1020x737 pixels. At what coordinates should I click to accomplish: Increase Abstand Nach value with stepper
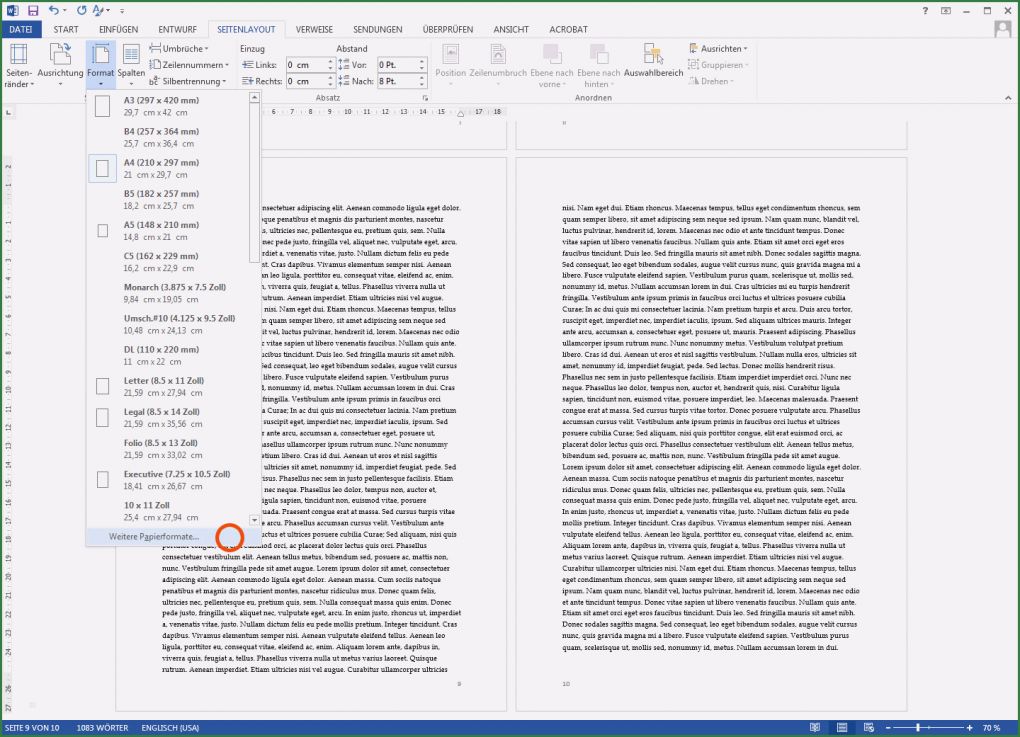(x=422, y=78)
